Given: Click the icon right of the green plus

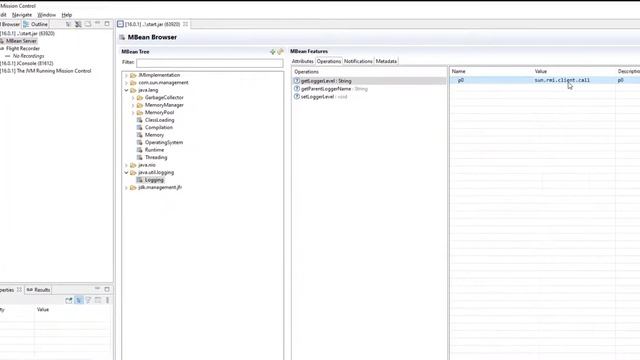Looking at the screenshot, I should click(280, 52).
